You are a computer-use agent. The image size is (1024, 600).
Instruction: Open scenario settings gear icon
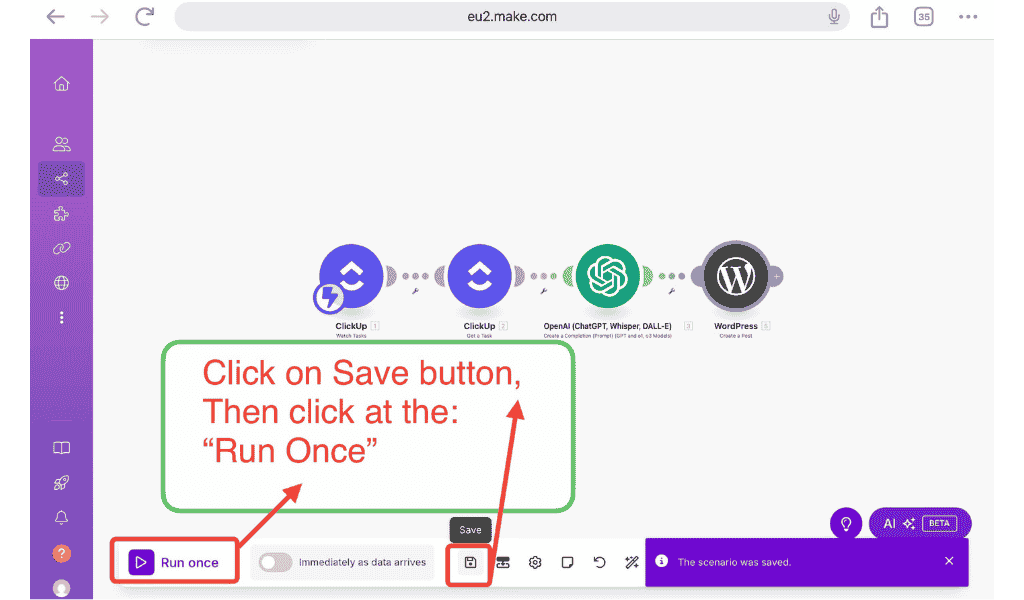pyautogui.click(x=535, y=562)
